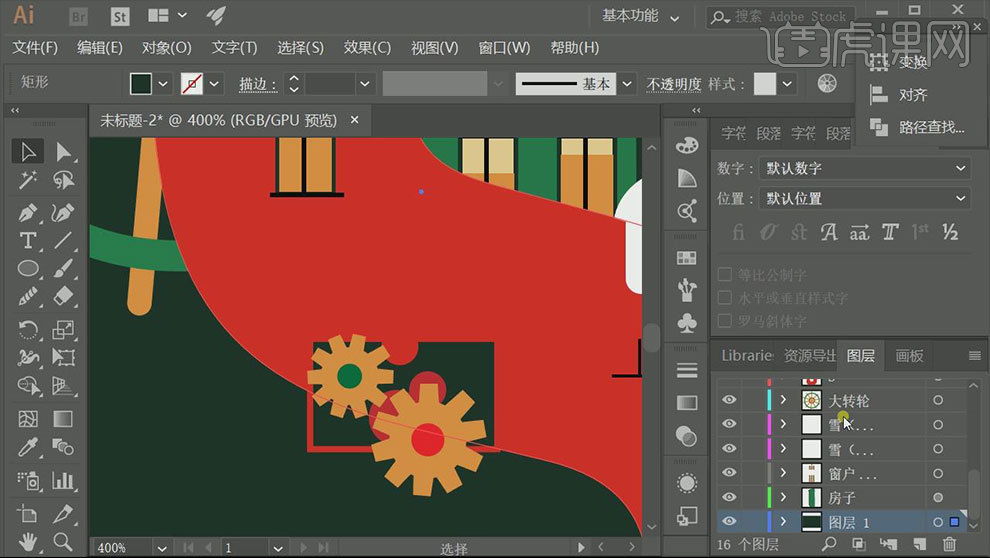The image size is (990, 558).
Task: Click the stroke swatch with red slash
Action: 192,83
